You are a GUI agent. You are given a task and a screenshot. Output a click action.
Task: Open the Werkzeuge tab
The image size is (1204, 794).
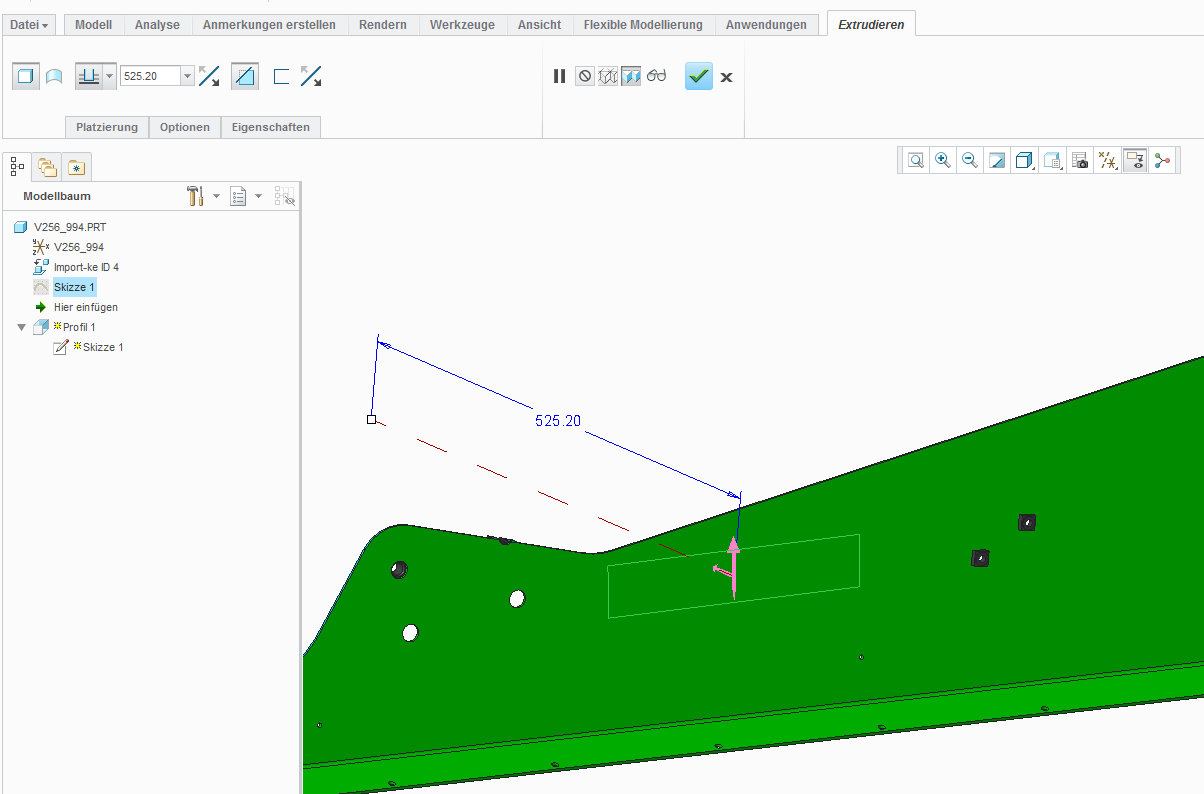(462, 25)
